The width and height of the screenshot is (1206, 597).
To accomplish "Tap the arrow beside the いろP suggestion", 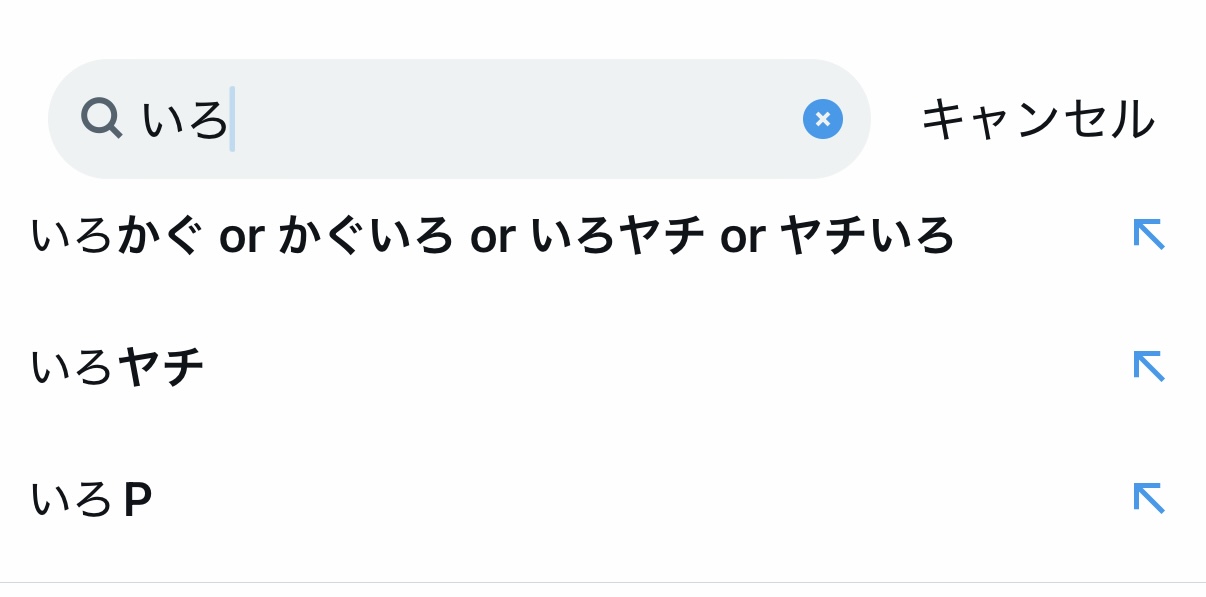I will click(1148, 497).
